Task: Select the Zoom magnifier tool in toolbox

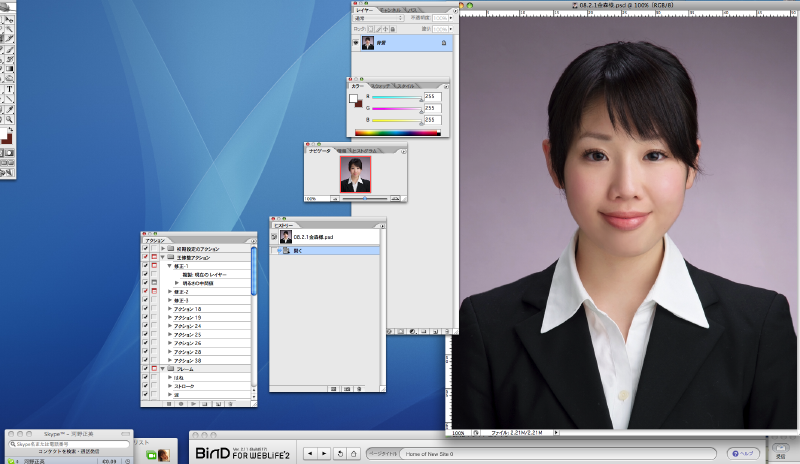Action: click(x=9, y=119)
